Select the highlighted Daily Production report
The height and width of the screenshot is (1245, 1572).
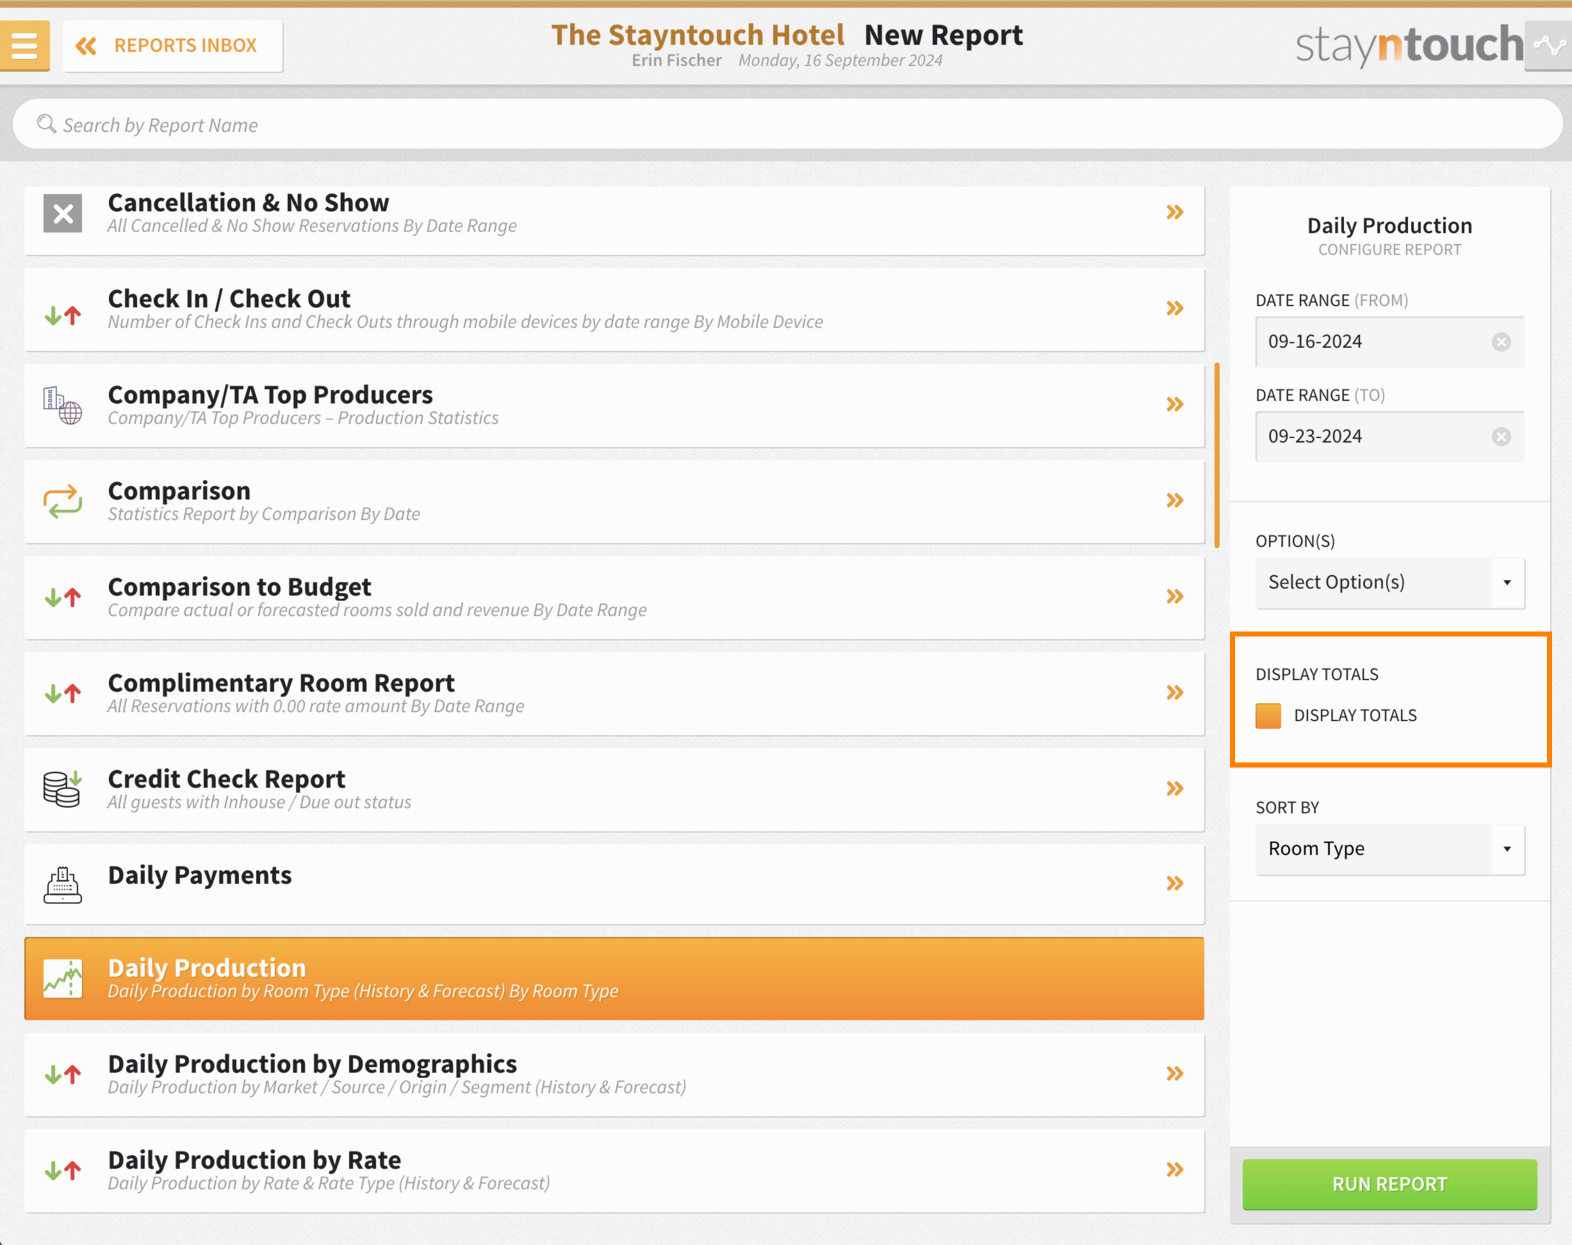click(614, 979)
